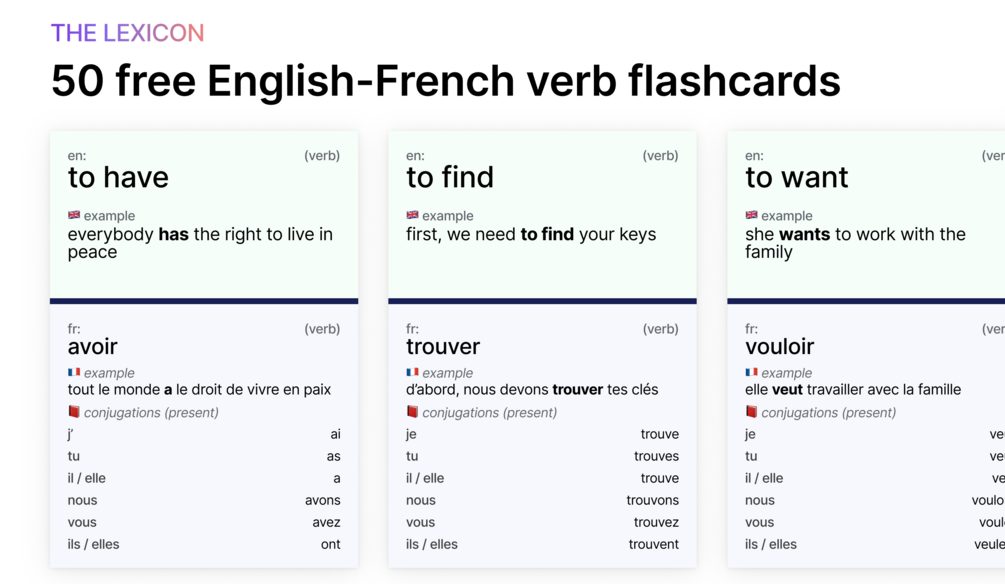Viewport: 1005px width, 584px height.
Task: Click the red book icon on vouloir conjugations
Action: point(751,412)
